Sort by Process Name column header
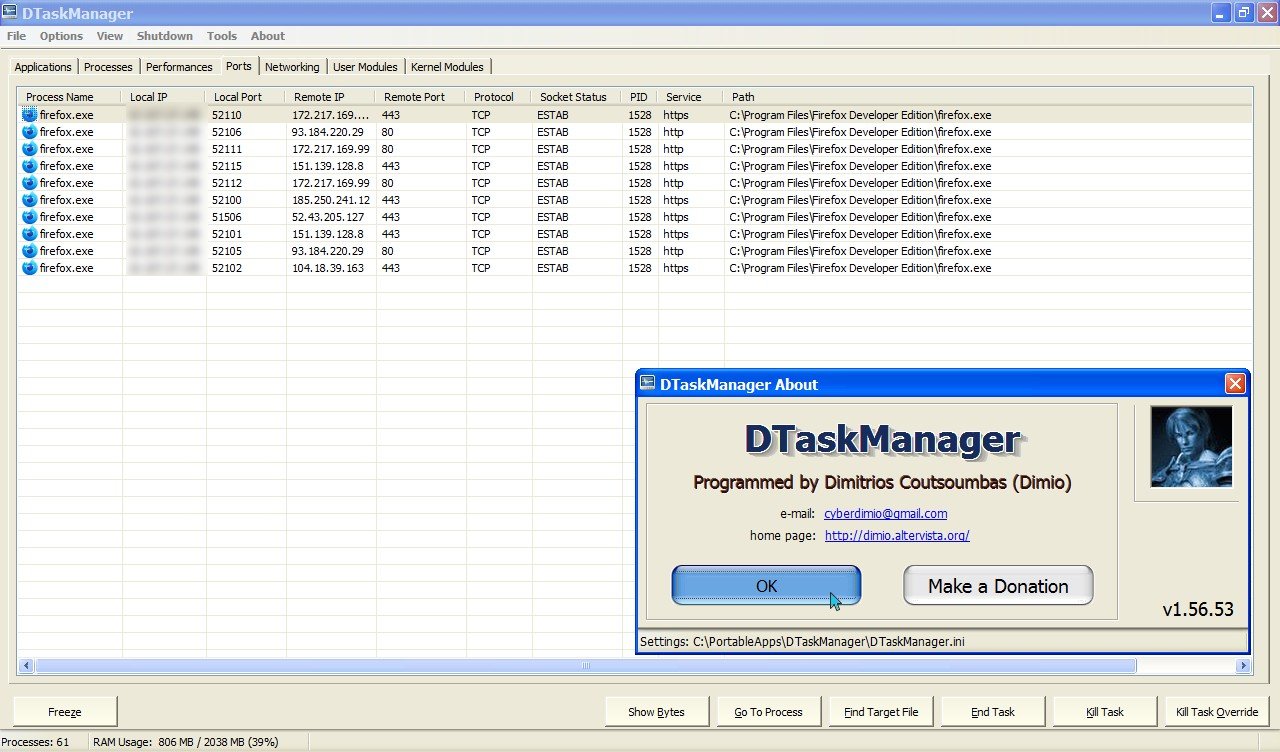Screen dimensions: 1280x752 pos(70,97)
